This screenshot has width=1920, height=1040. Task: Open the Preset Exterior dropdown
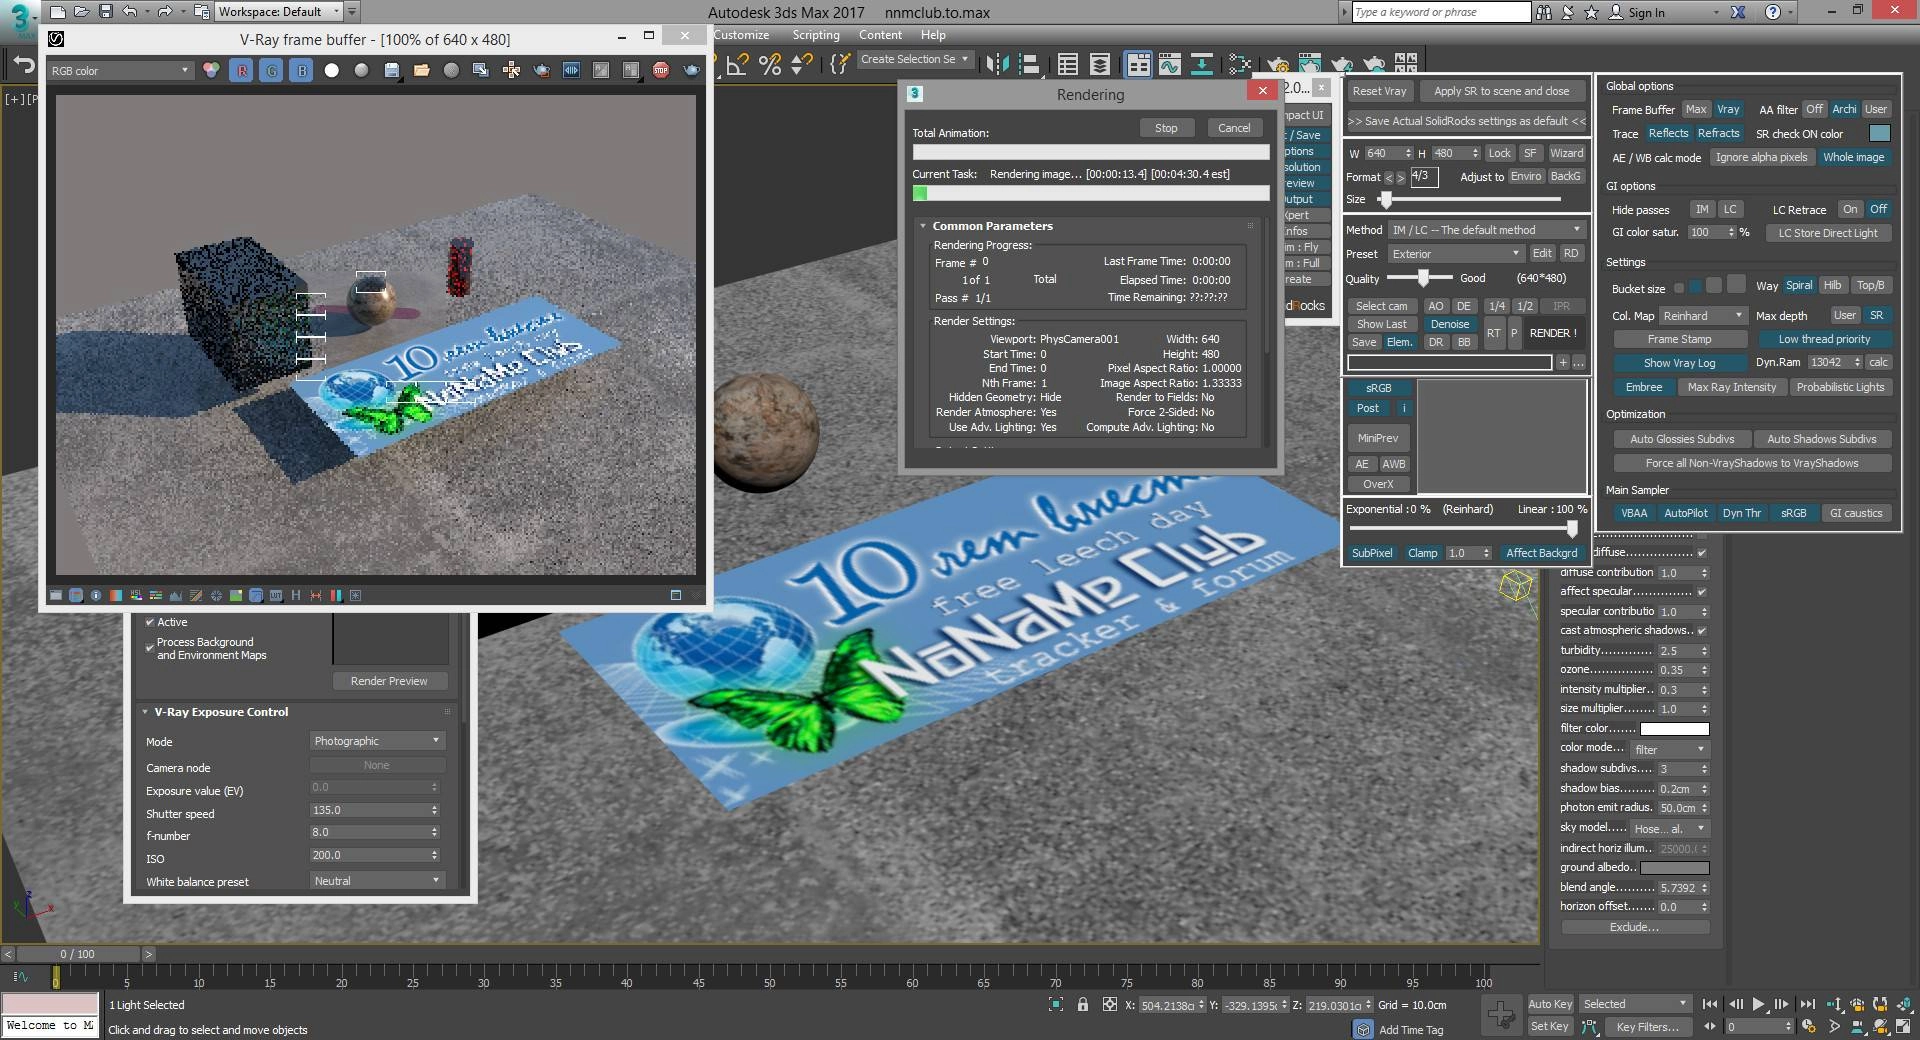(1456, 254)
